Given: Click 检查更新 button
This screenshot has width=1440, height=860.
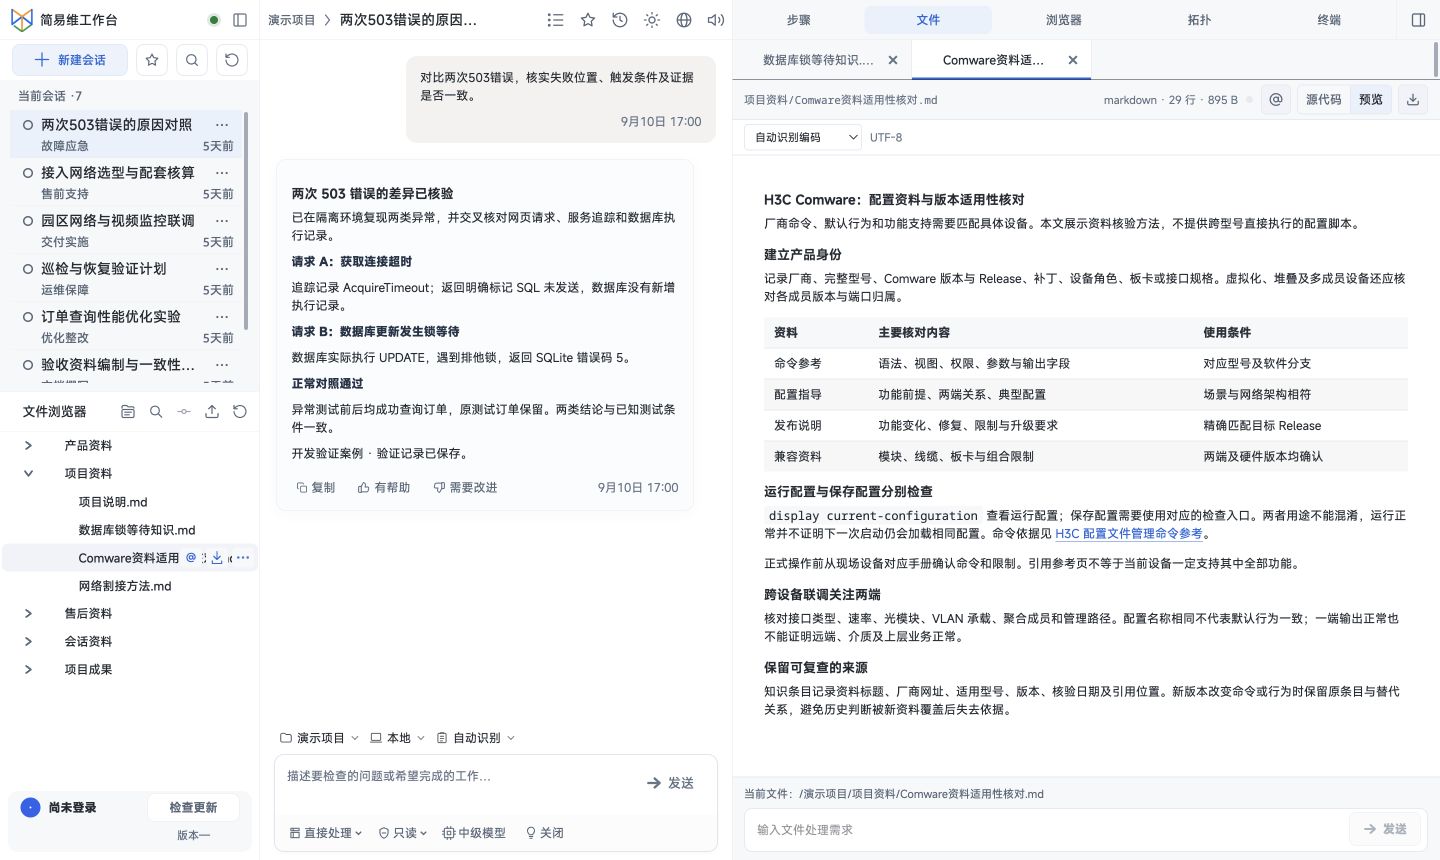Looking at the screenshot, I should click(x=193, y=808).
